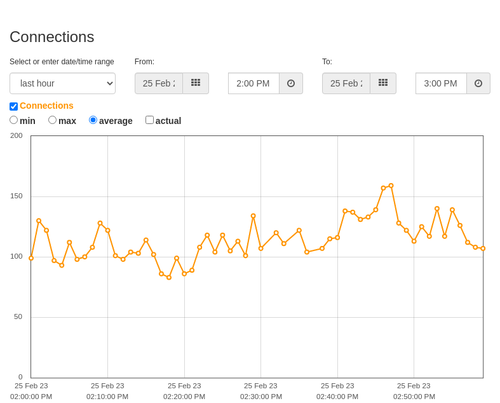Click the 'Select or enter date/time range' label
Image resolution: width=500 pixels, height=403 pixels.
coord(62,62)
